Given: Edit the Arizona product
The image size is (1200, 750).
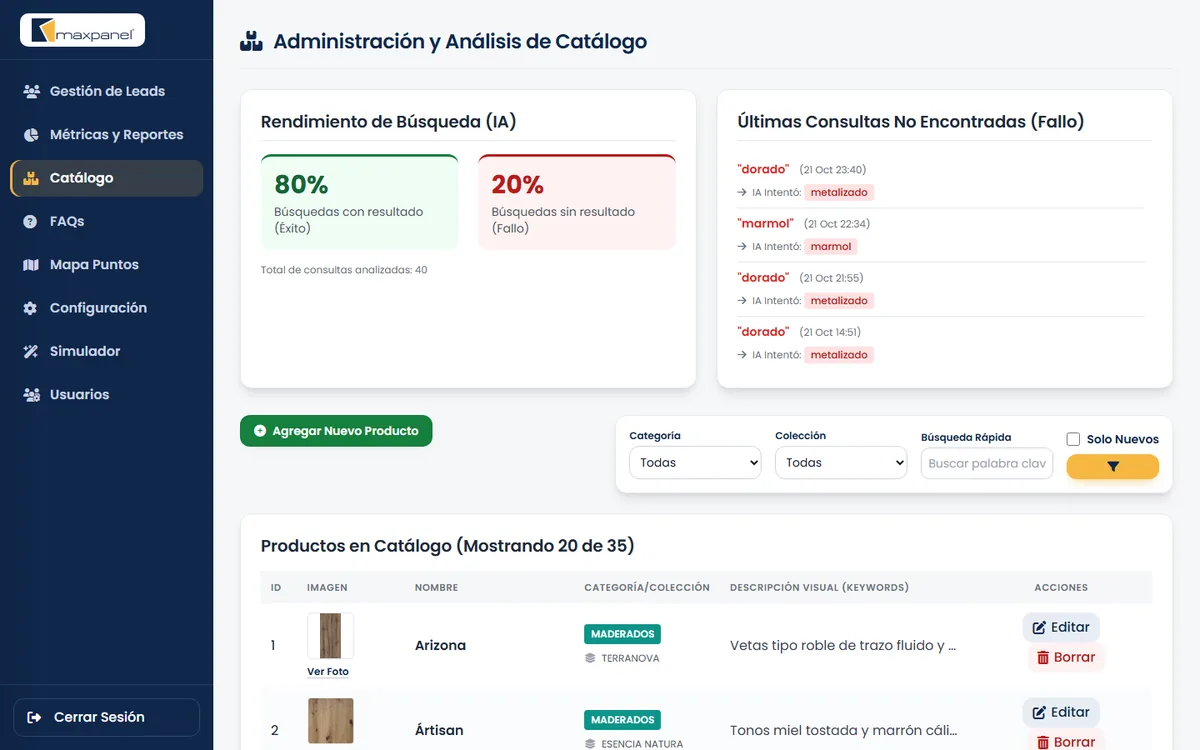Looking at the screenshot, I should click(1061, 628).
